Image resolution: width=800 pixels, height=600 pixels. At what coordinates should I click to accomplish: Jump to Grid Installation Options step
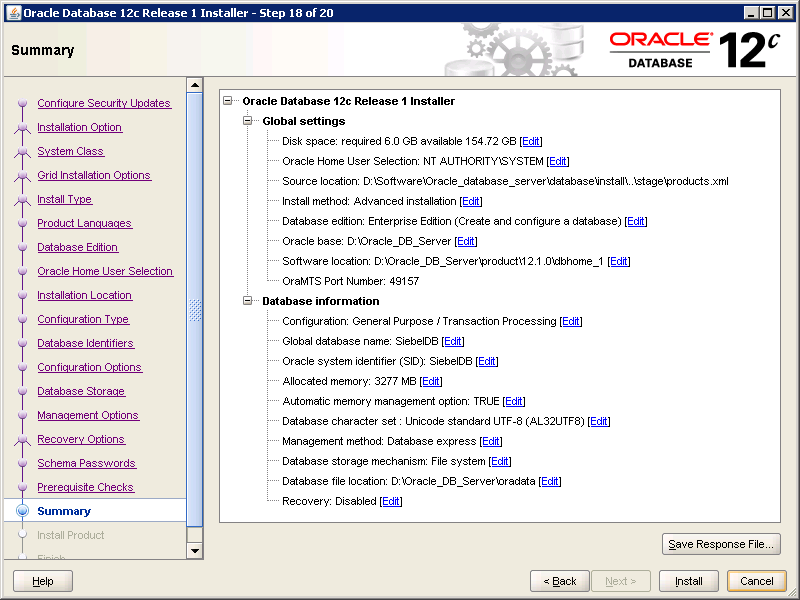point(94,175)
